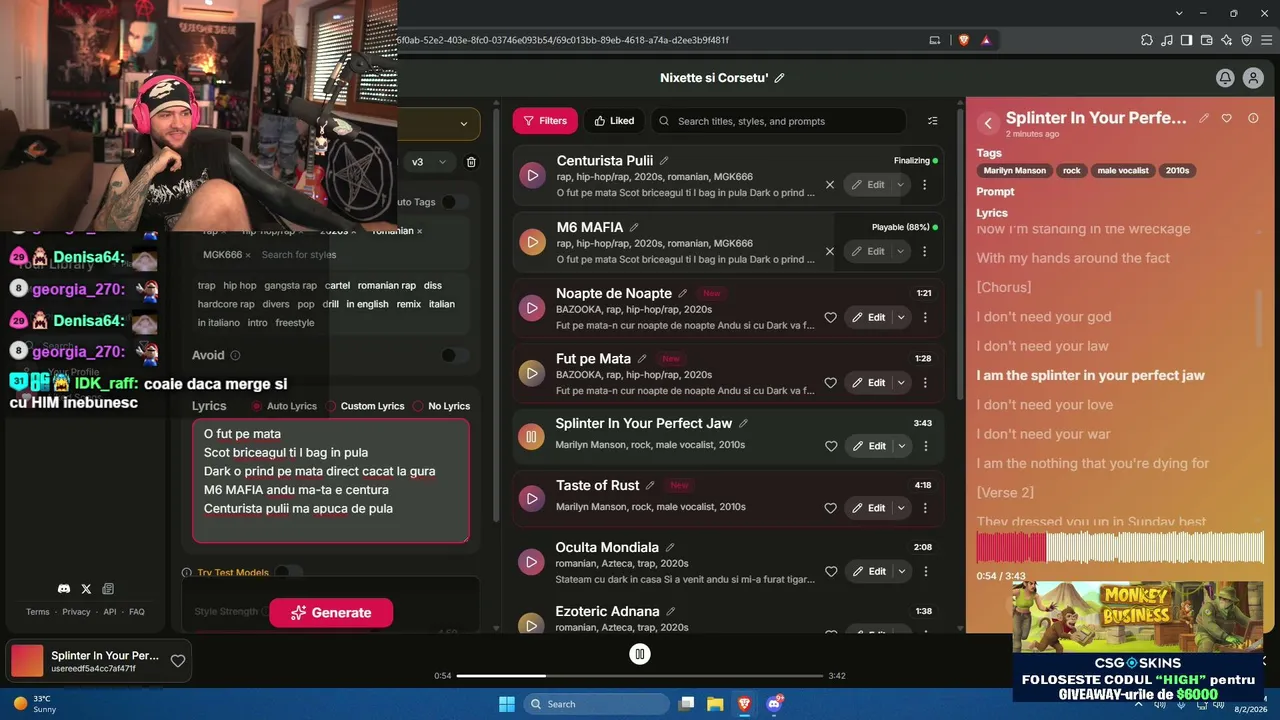Screen dimensions: 1280x720
Task: Expand Edit options arrow for Oculta Mondiala
Action: (x=901, y=572)
